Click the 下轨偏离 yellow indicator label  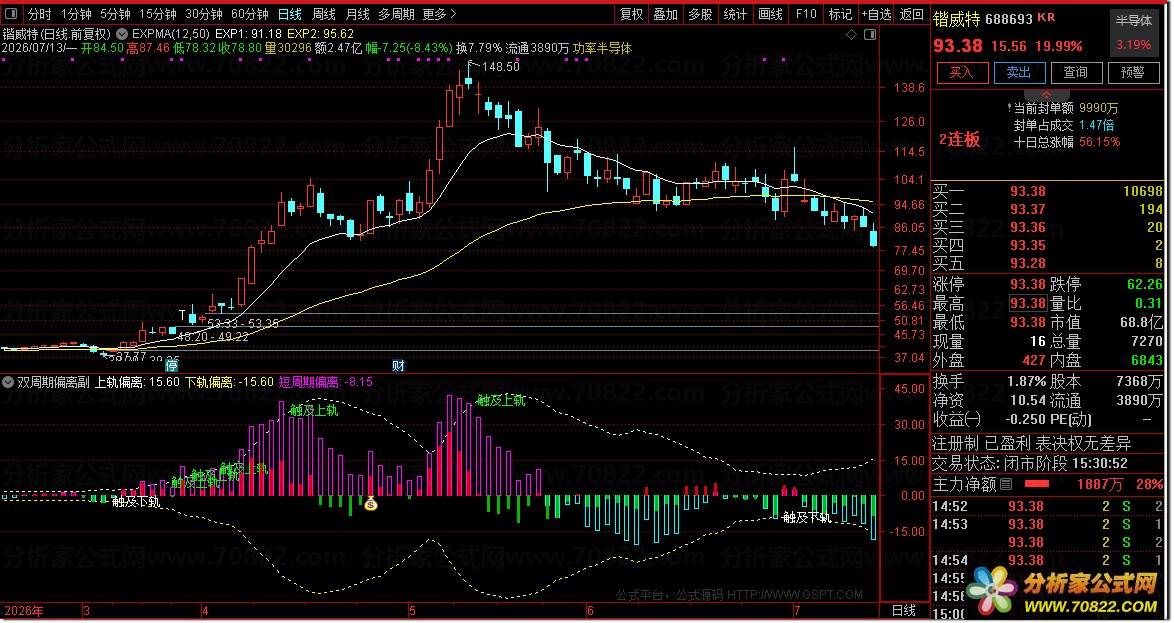pyautogui.click(x=230, y=382)
